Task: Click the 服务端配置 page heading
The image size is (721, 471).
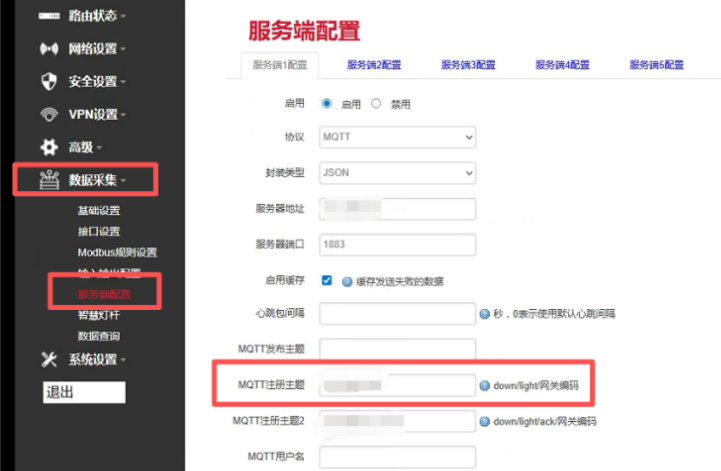Action: tap(304, 31)
